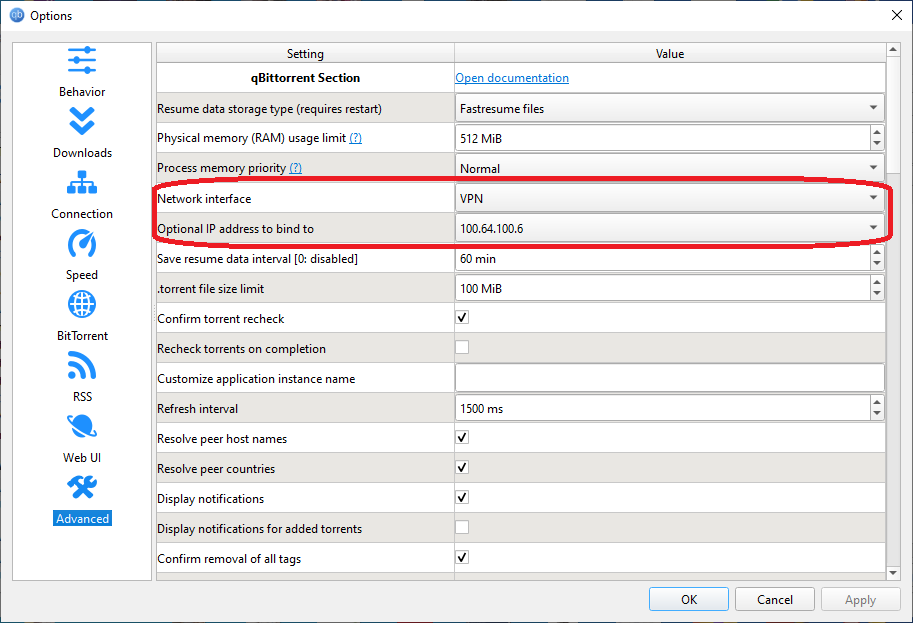Click the Physical memory 512 MiB field
The width and height of the screenshot is (913, 623).
[x=663, y=139]
